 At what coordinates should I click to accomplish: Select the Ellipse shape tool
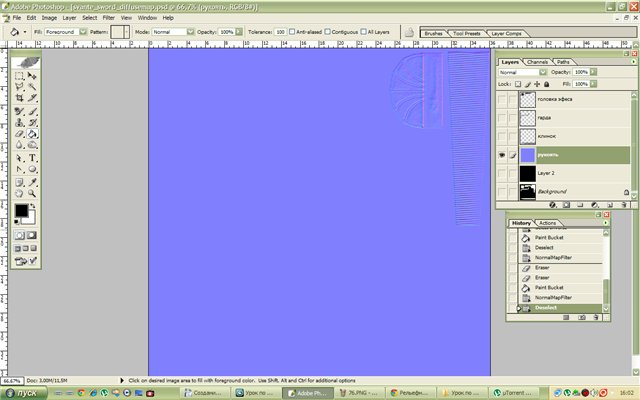click(32, 169)
